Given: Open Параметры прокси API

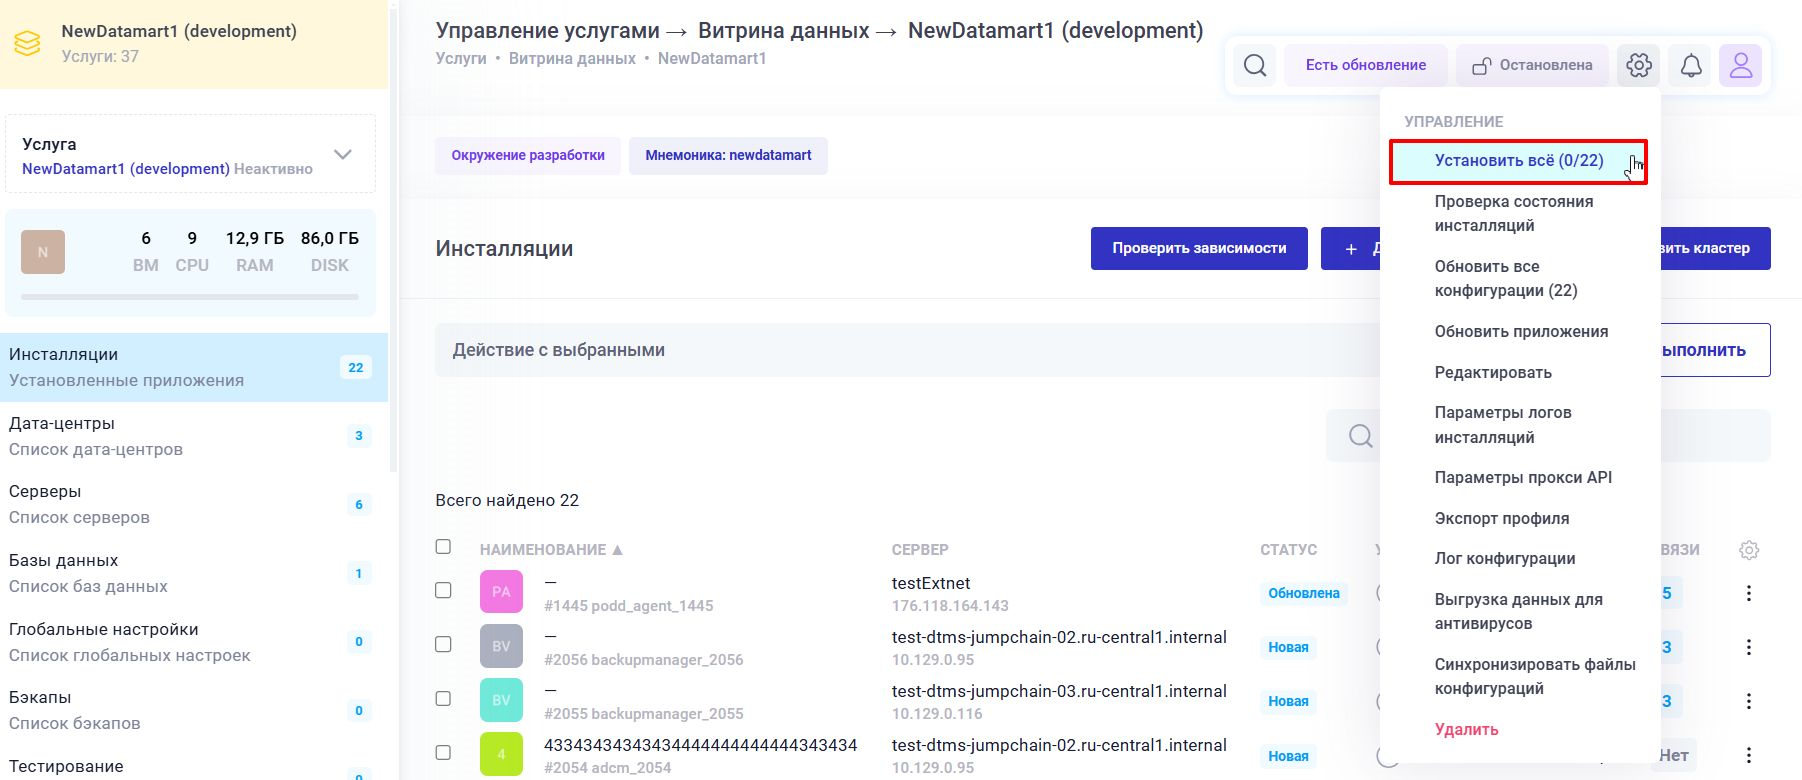Looking at the screenshot, I should [1523, 477].
